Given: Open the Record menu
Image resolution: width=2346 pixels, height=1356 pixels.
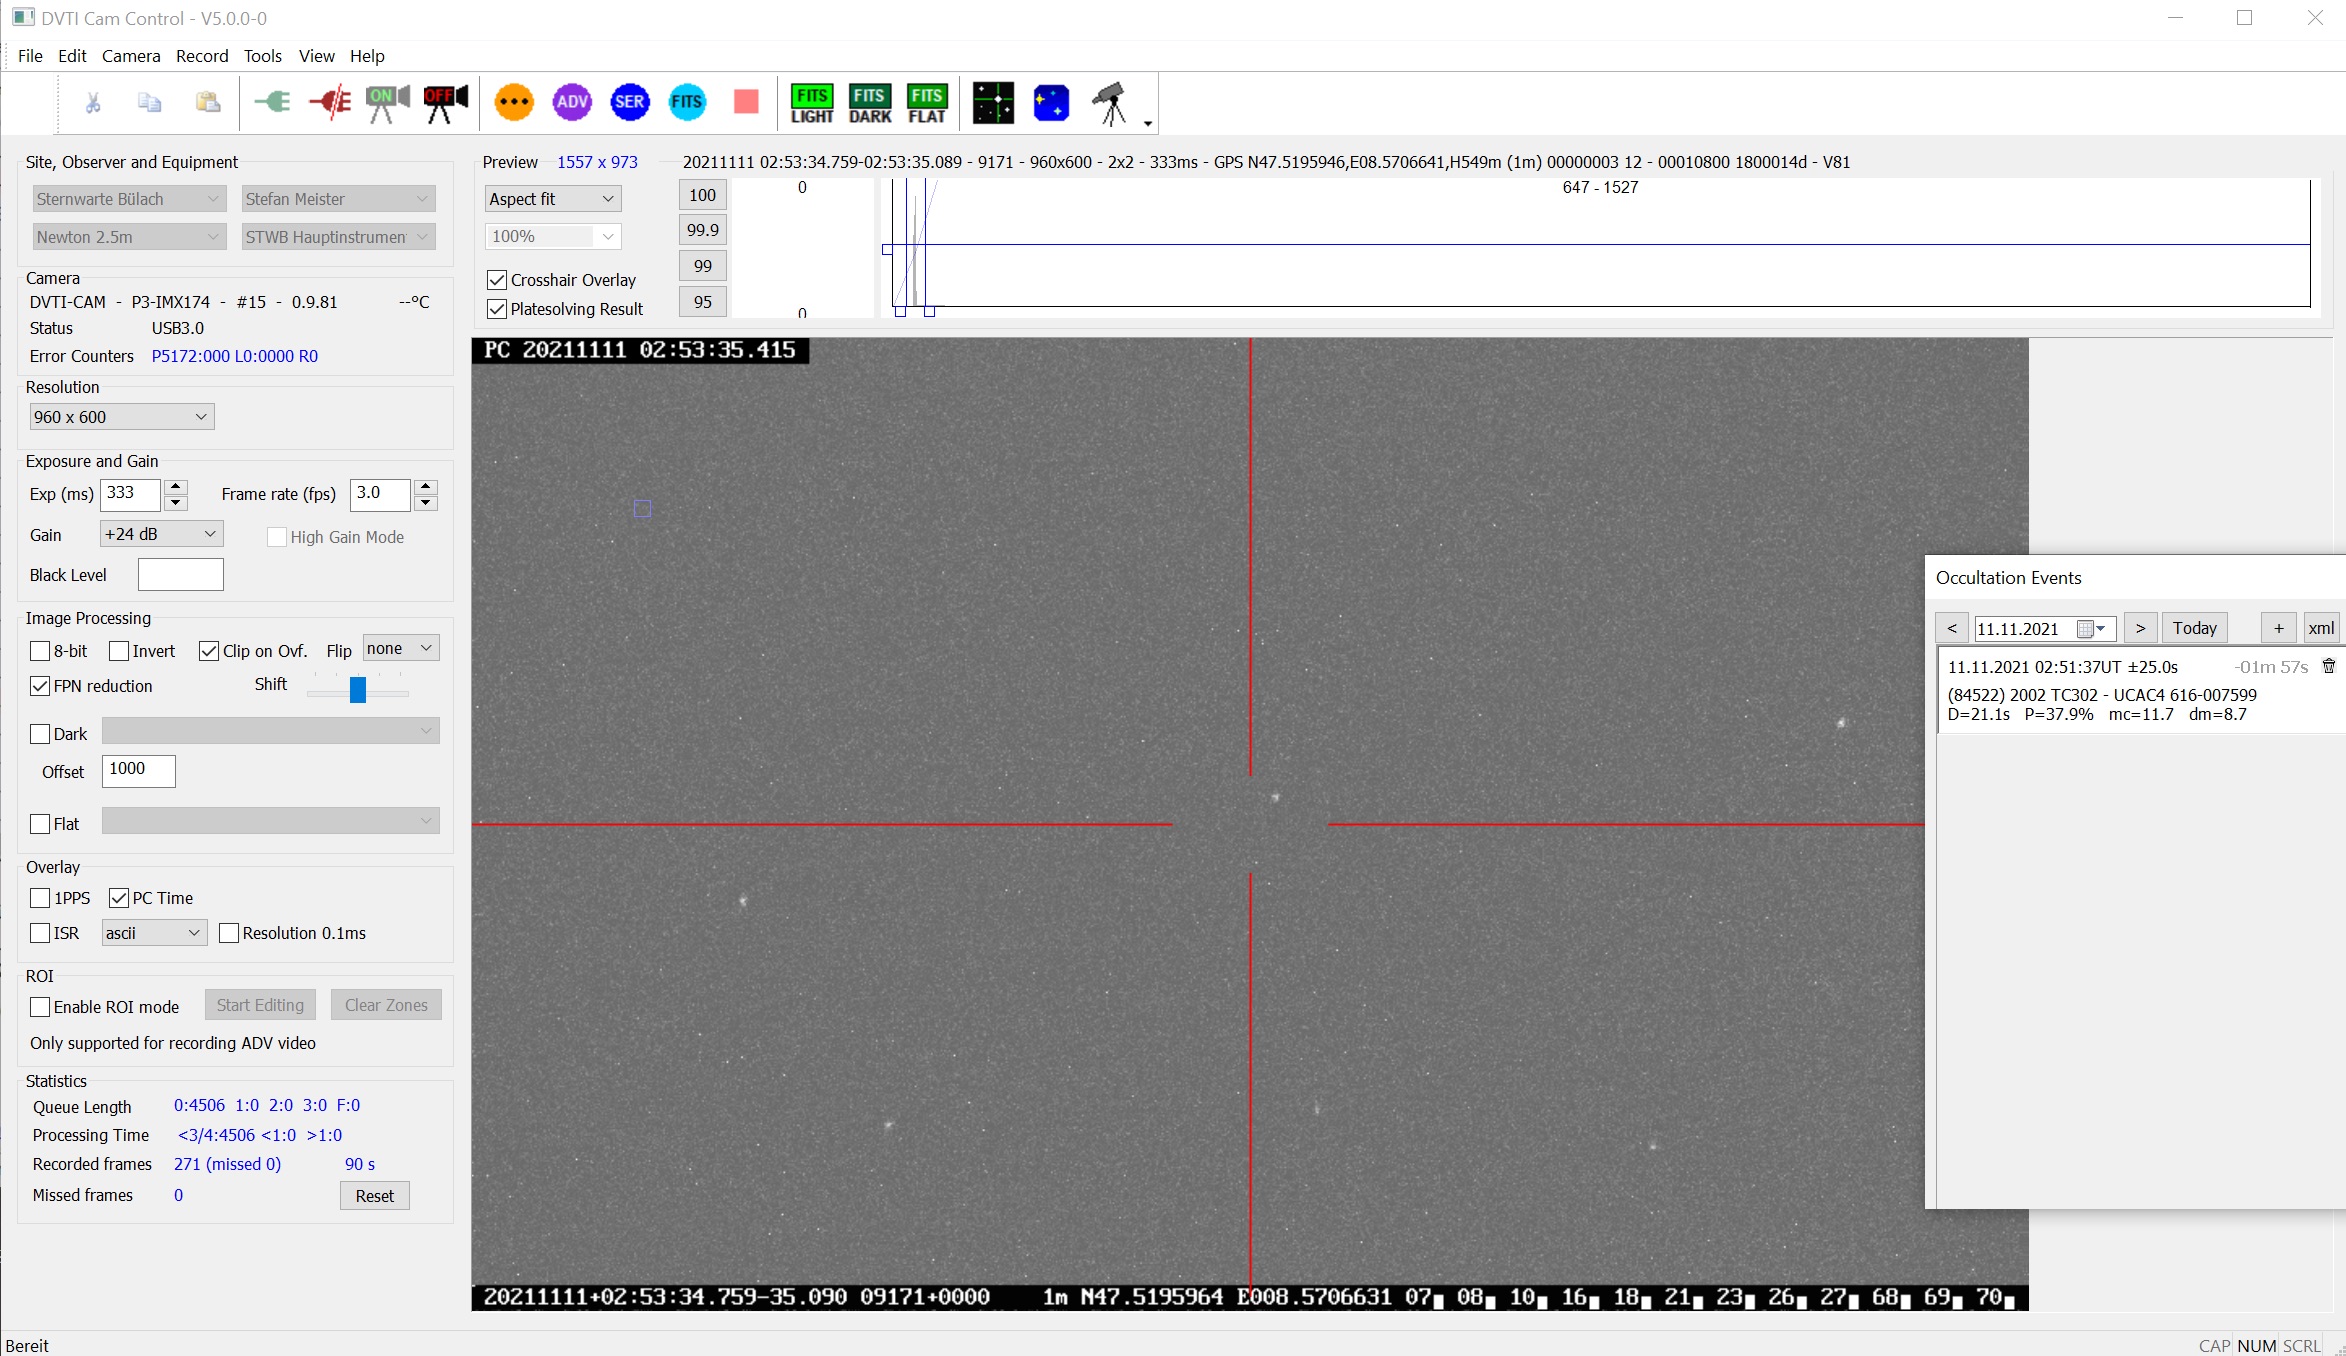Looking at the screenshot, I should [202, 56].
